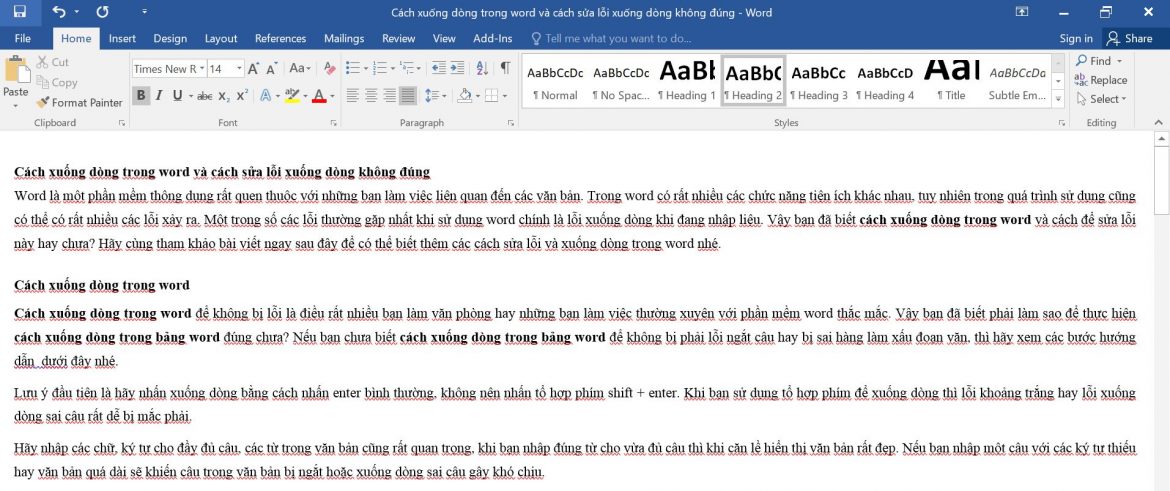The width and height of the screenshot is (1170, 491).
Task: Toggle Justify paragraph alignment
Action: coord(408,96)
